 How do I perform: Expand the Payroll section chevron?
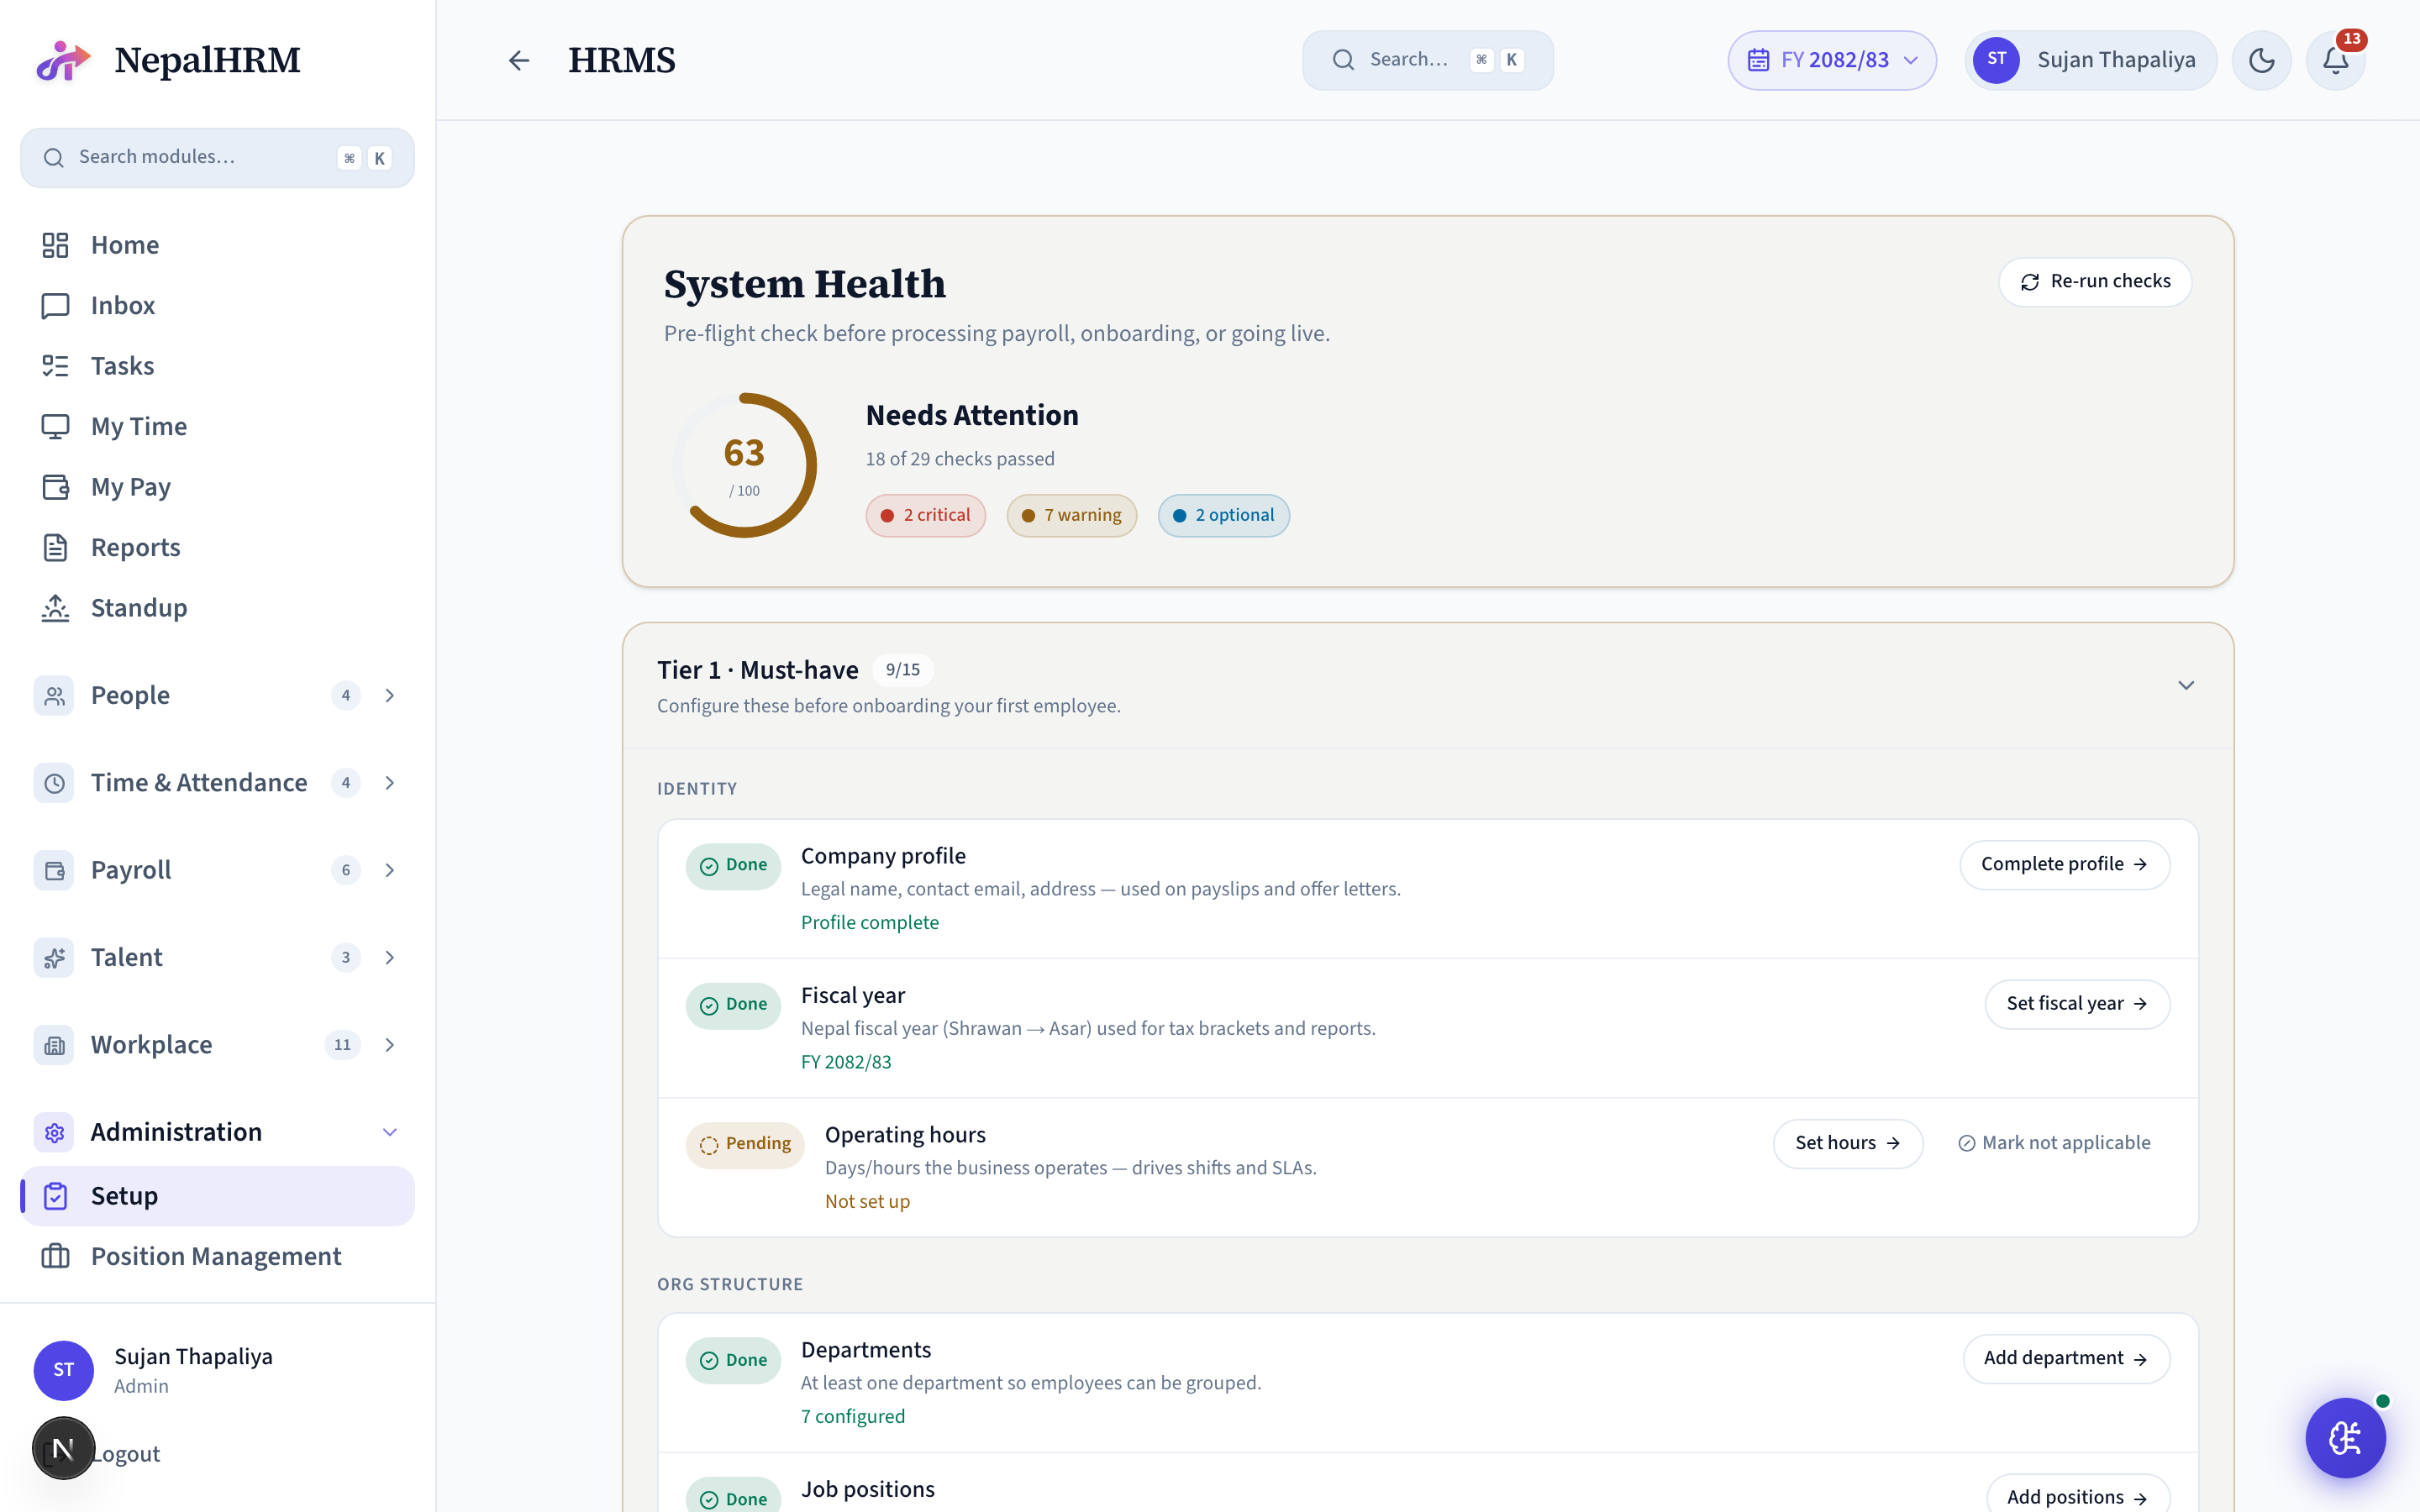[x=390, y=870]
